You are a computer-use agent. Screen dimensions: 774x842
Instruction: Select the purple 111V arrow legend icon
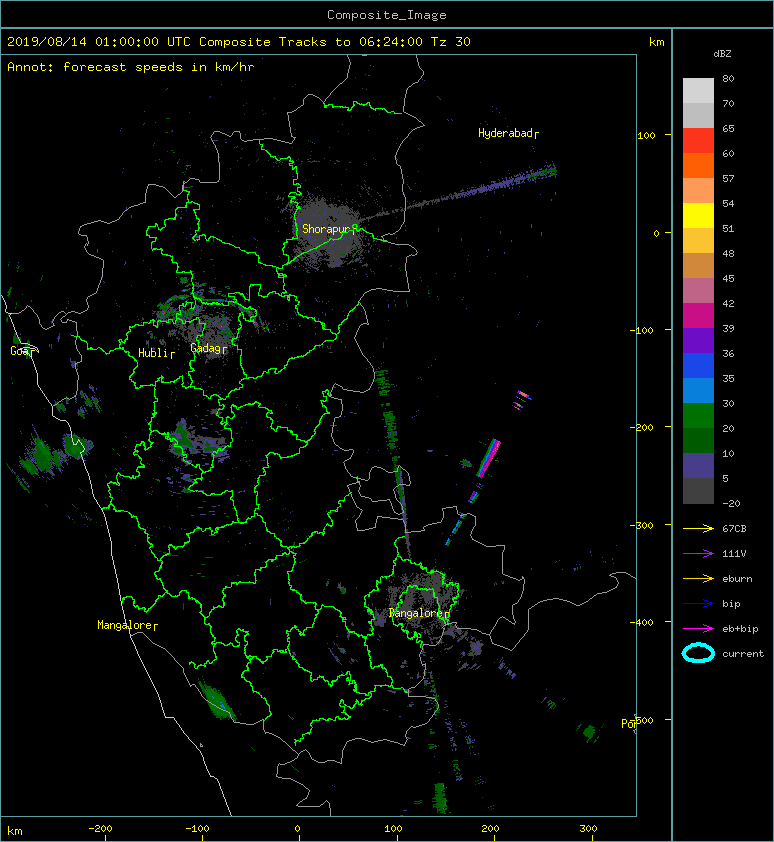(x=698, y=554)
